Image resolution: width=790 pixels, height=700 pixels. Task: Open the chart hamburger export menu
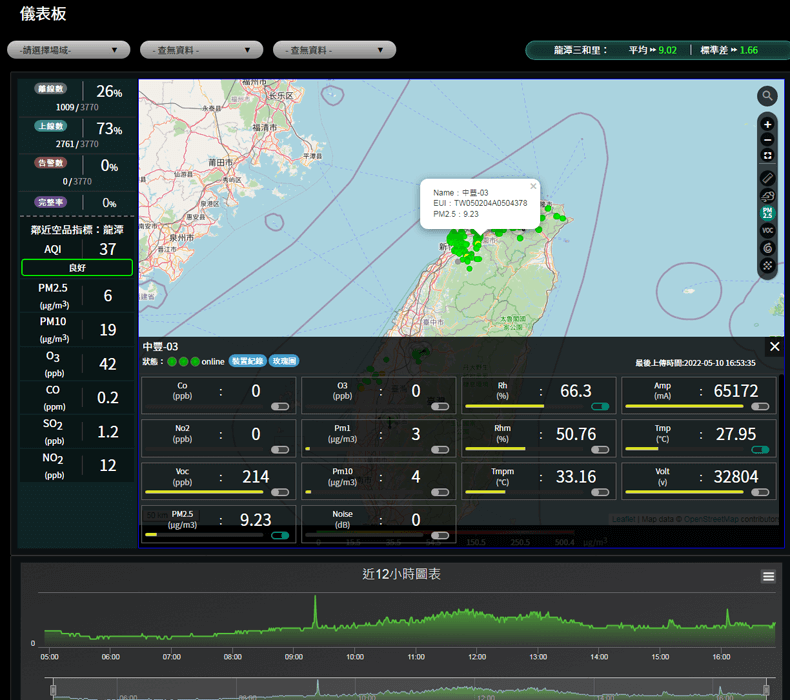pyautogui.click(x=768, y=576)
